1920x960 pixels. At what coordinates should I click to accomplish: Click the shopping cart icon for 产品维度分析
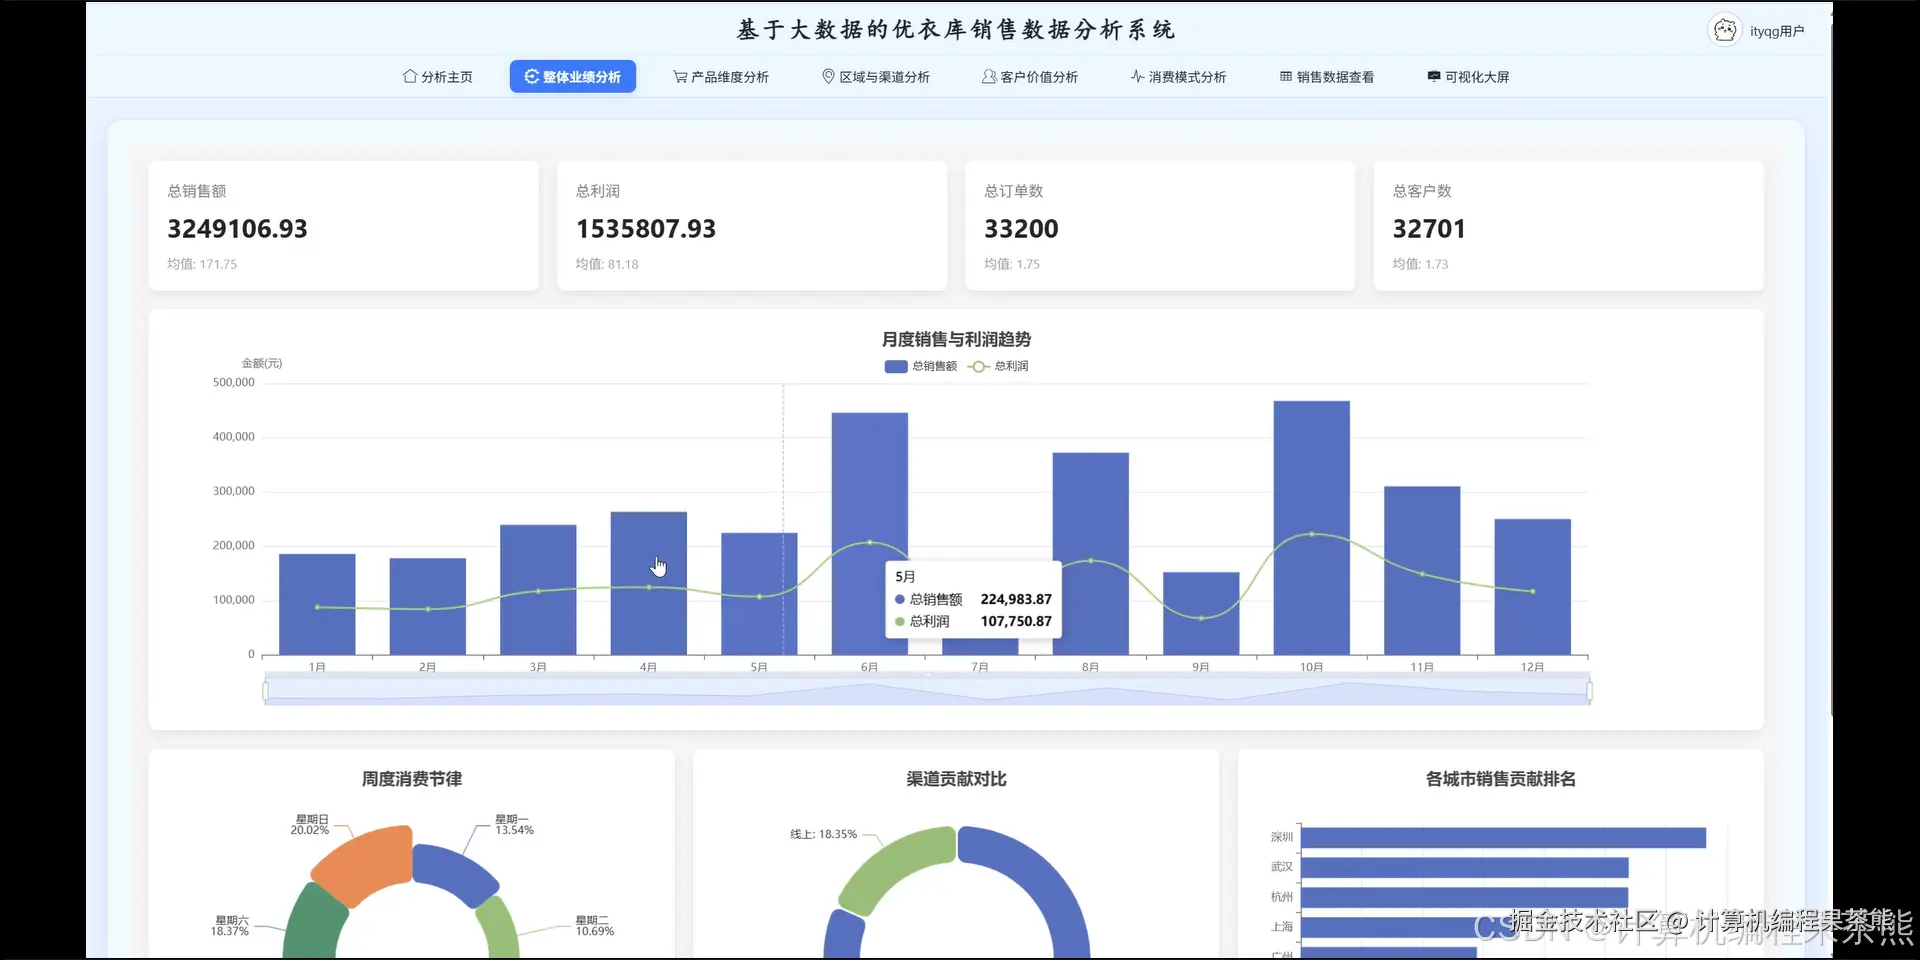coord(680,77)
